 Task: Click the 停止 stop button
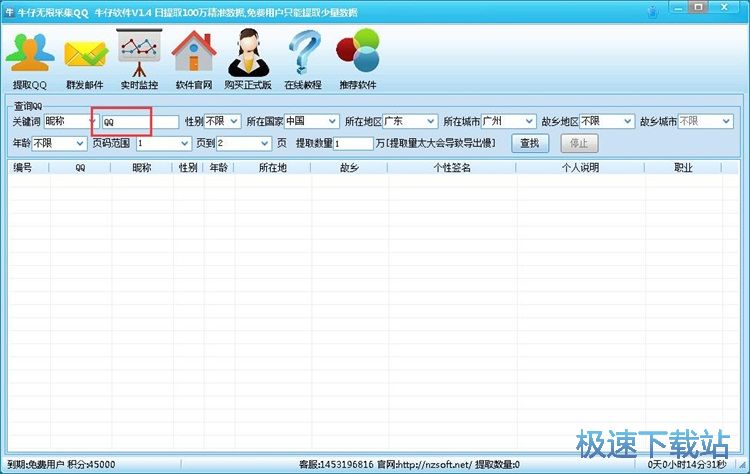pyautogui.click(x=579, y=143)
